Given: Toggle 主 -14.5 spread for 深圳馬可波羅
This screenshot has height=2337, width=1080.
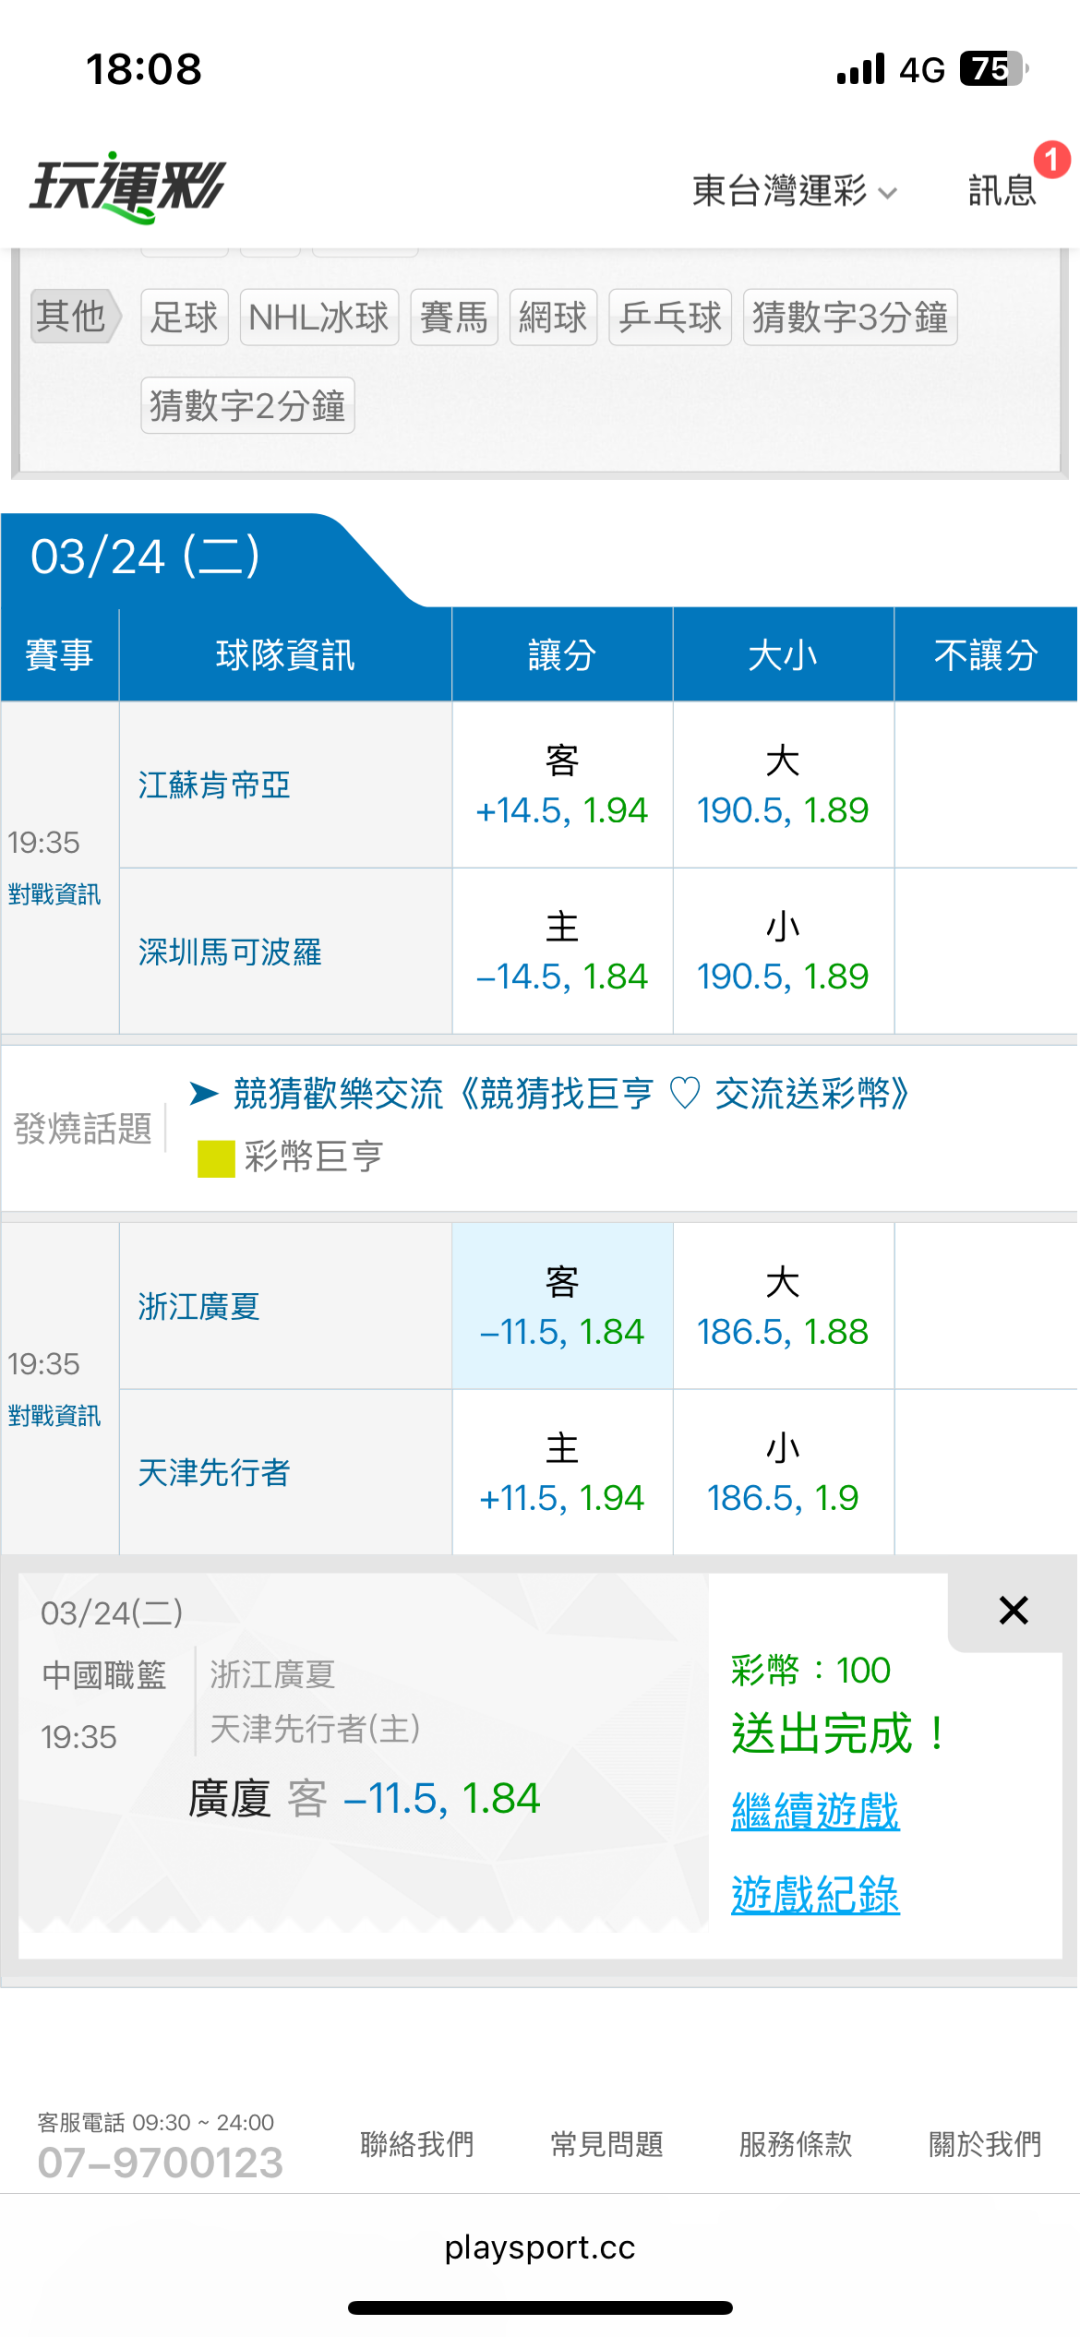Looking at the screenshot, I should pos(562,951).
